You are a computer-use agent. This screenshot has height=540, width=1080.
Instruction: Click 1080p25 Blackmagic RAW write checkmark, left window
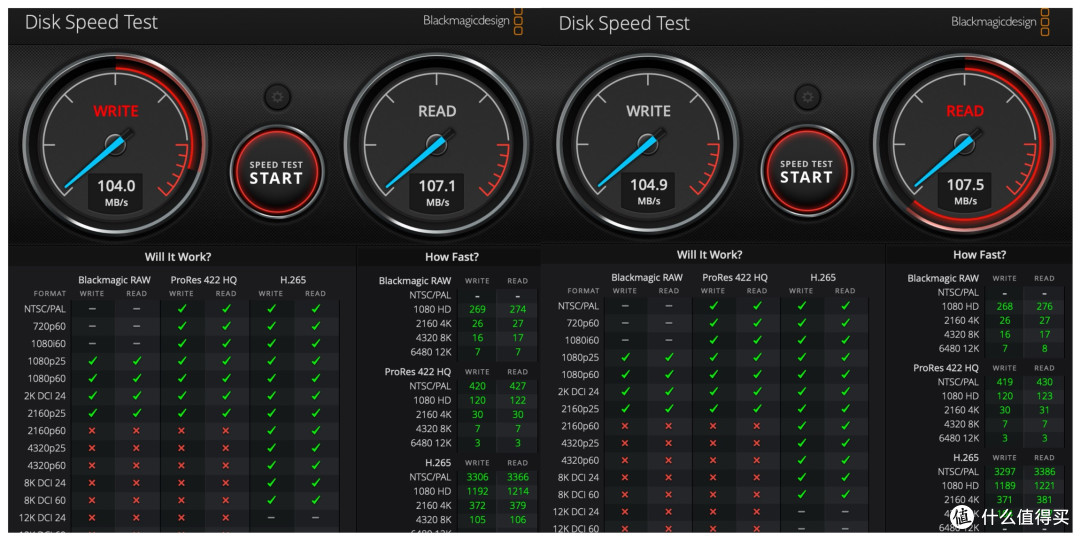point(92,360)
